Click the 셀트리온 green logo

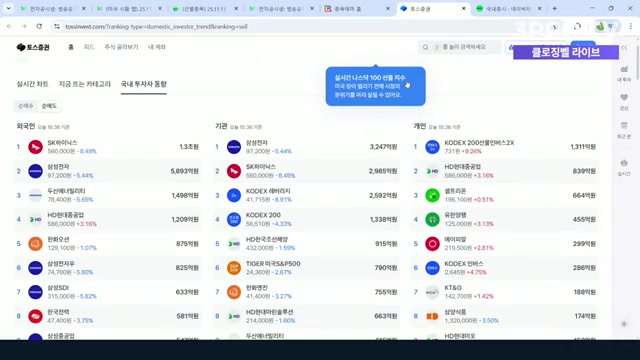point(432,195)
